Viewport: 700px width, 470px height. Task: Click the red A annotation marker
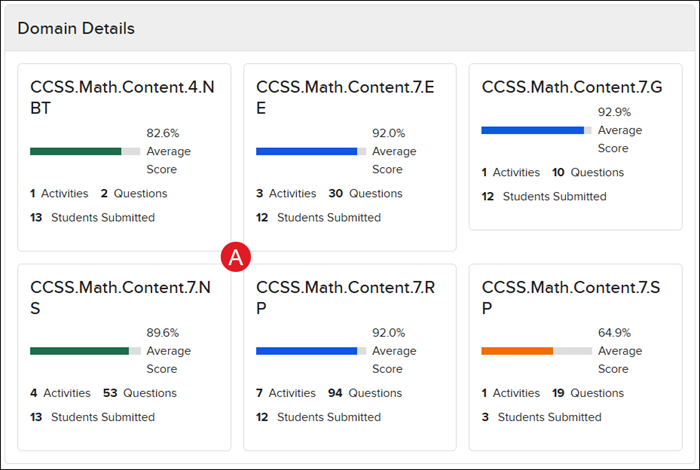coord(236,257)
